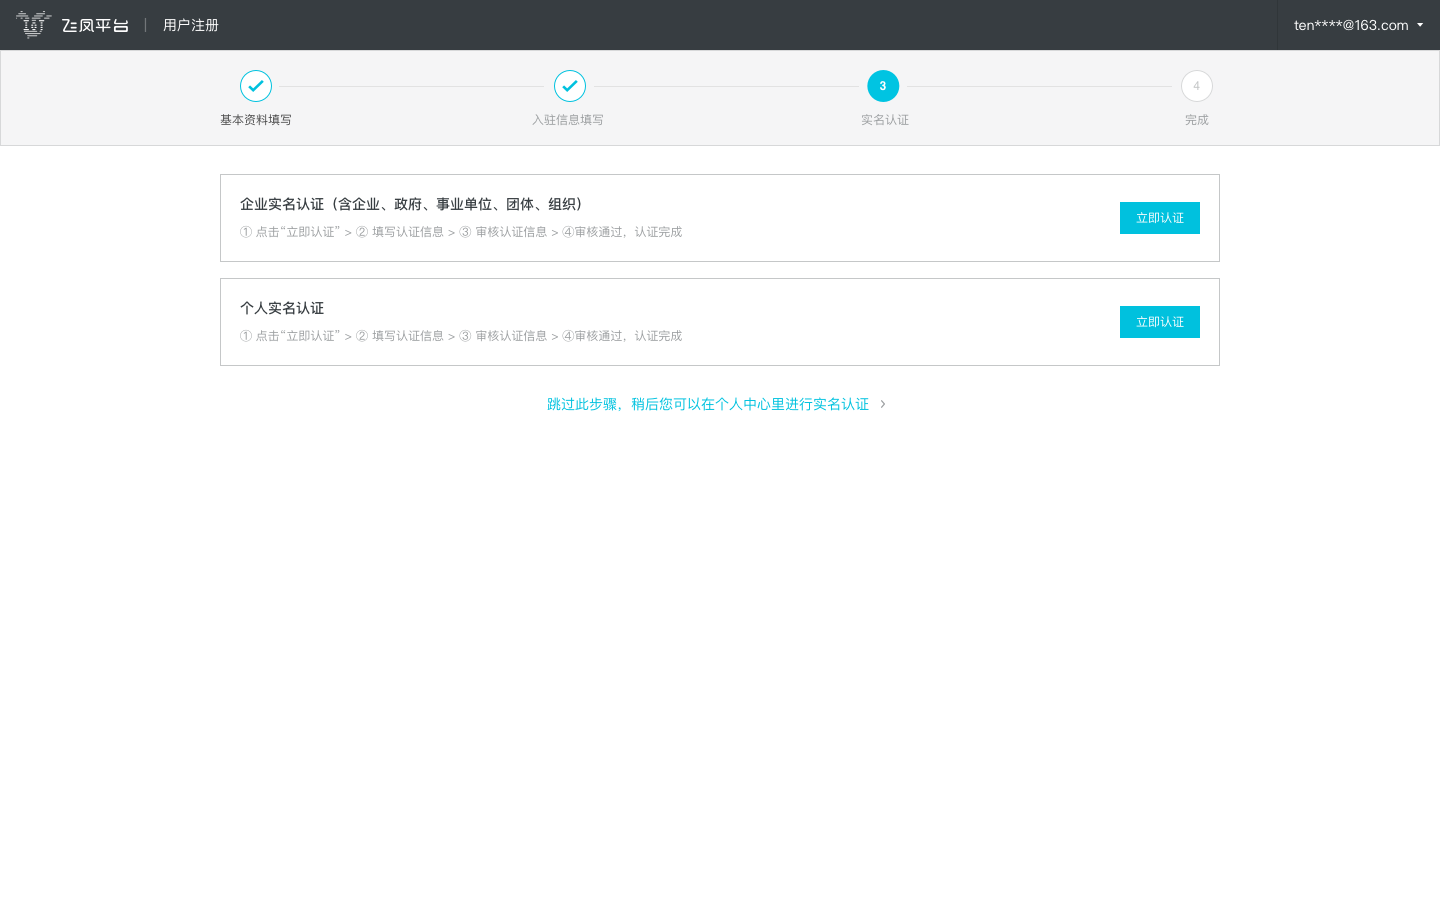The width and height of the screenshot is (1440, 900).
Task: Select the 完成 step label
Action: pyautogui.click(x=1197, y=120)
